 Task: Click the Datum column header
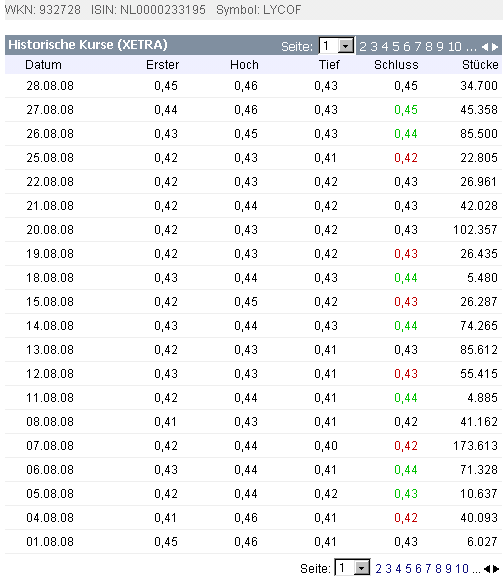[x=43, y=65]
